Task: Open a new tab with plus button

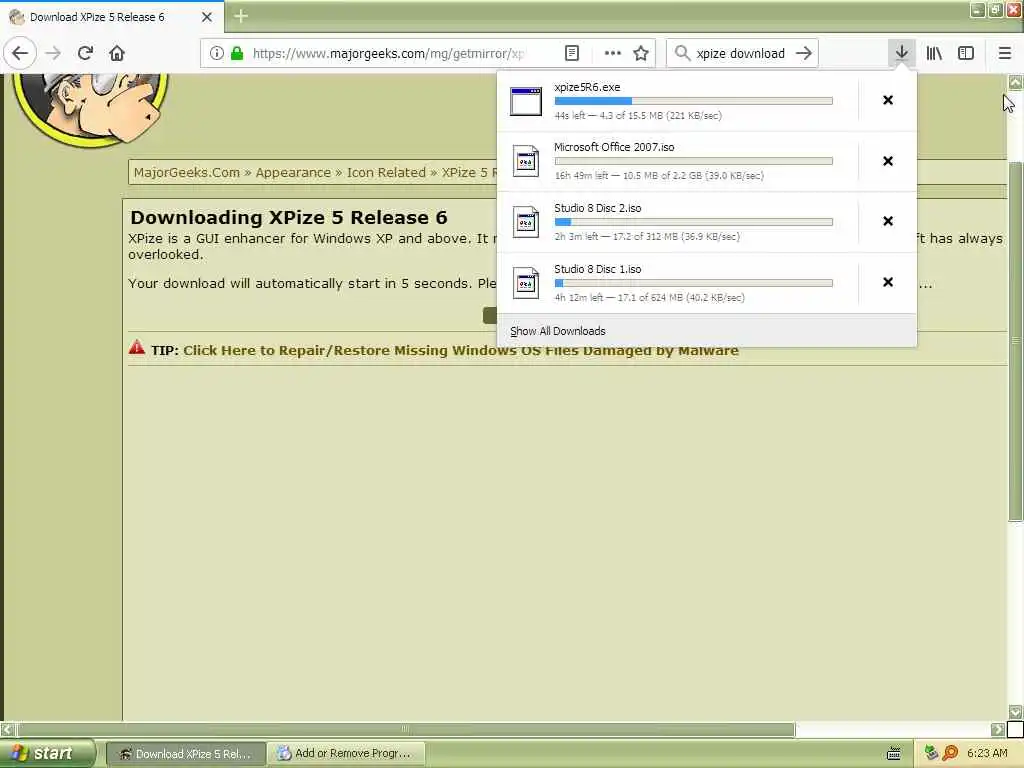Action: (x=240, y=16)
